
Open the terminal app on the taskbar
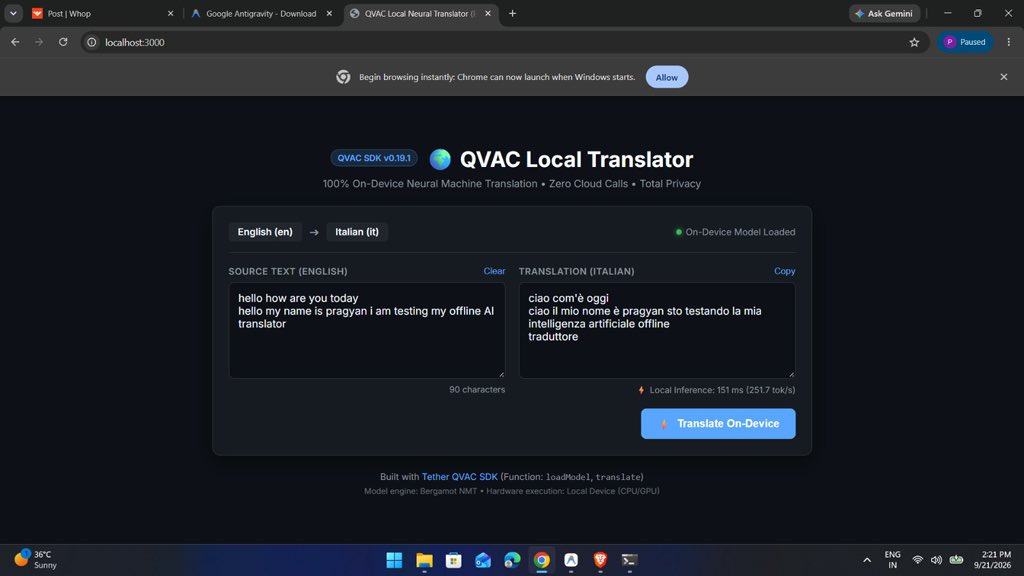[x=630, y=560]
